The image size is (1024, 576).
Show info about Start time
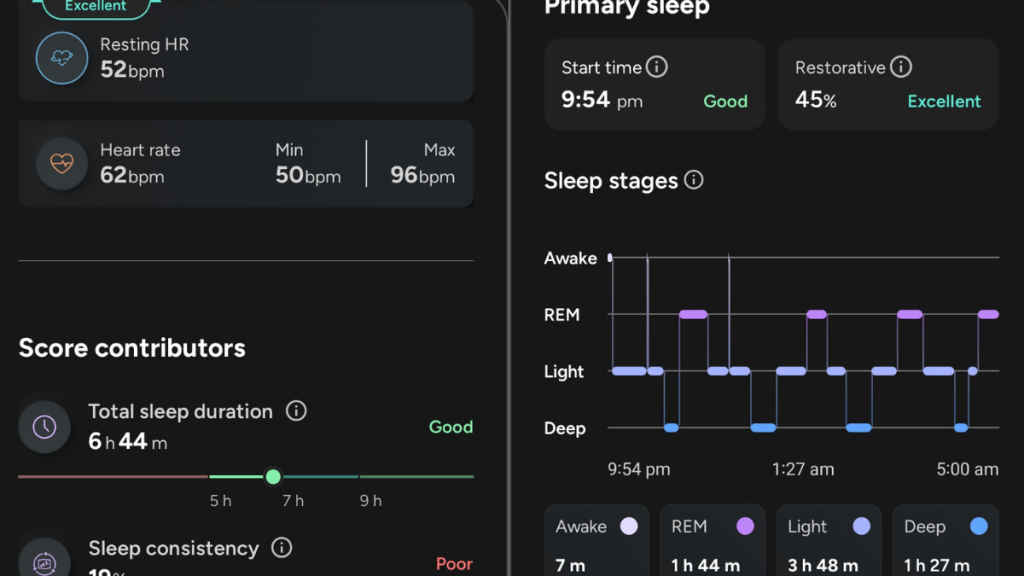pyautogui.click(x=657, y=67)
